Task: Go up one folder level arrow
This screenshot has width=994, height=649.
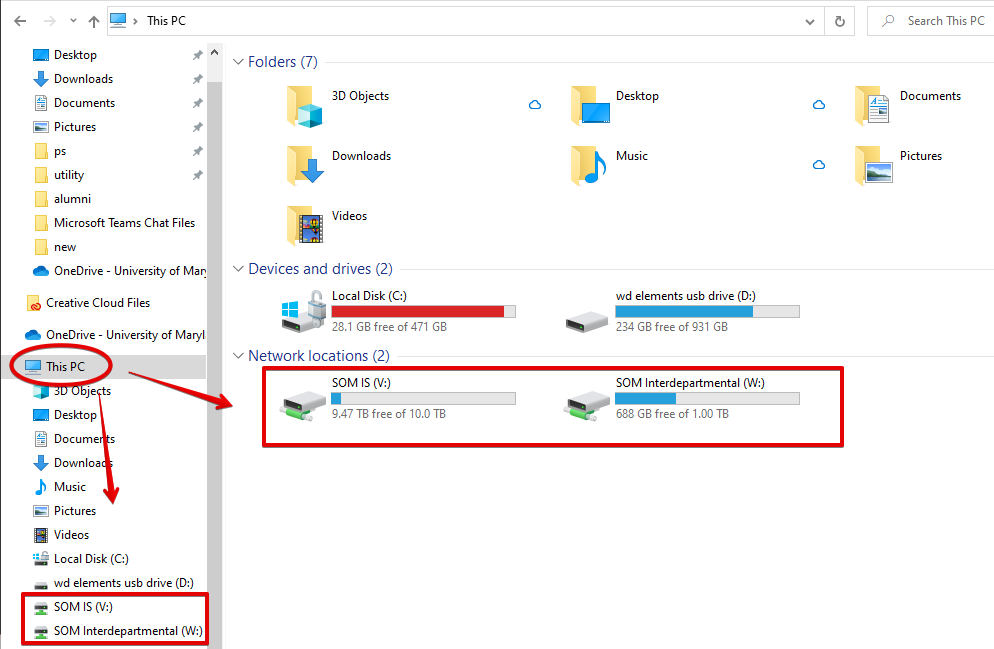Action: 93,21
